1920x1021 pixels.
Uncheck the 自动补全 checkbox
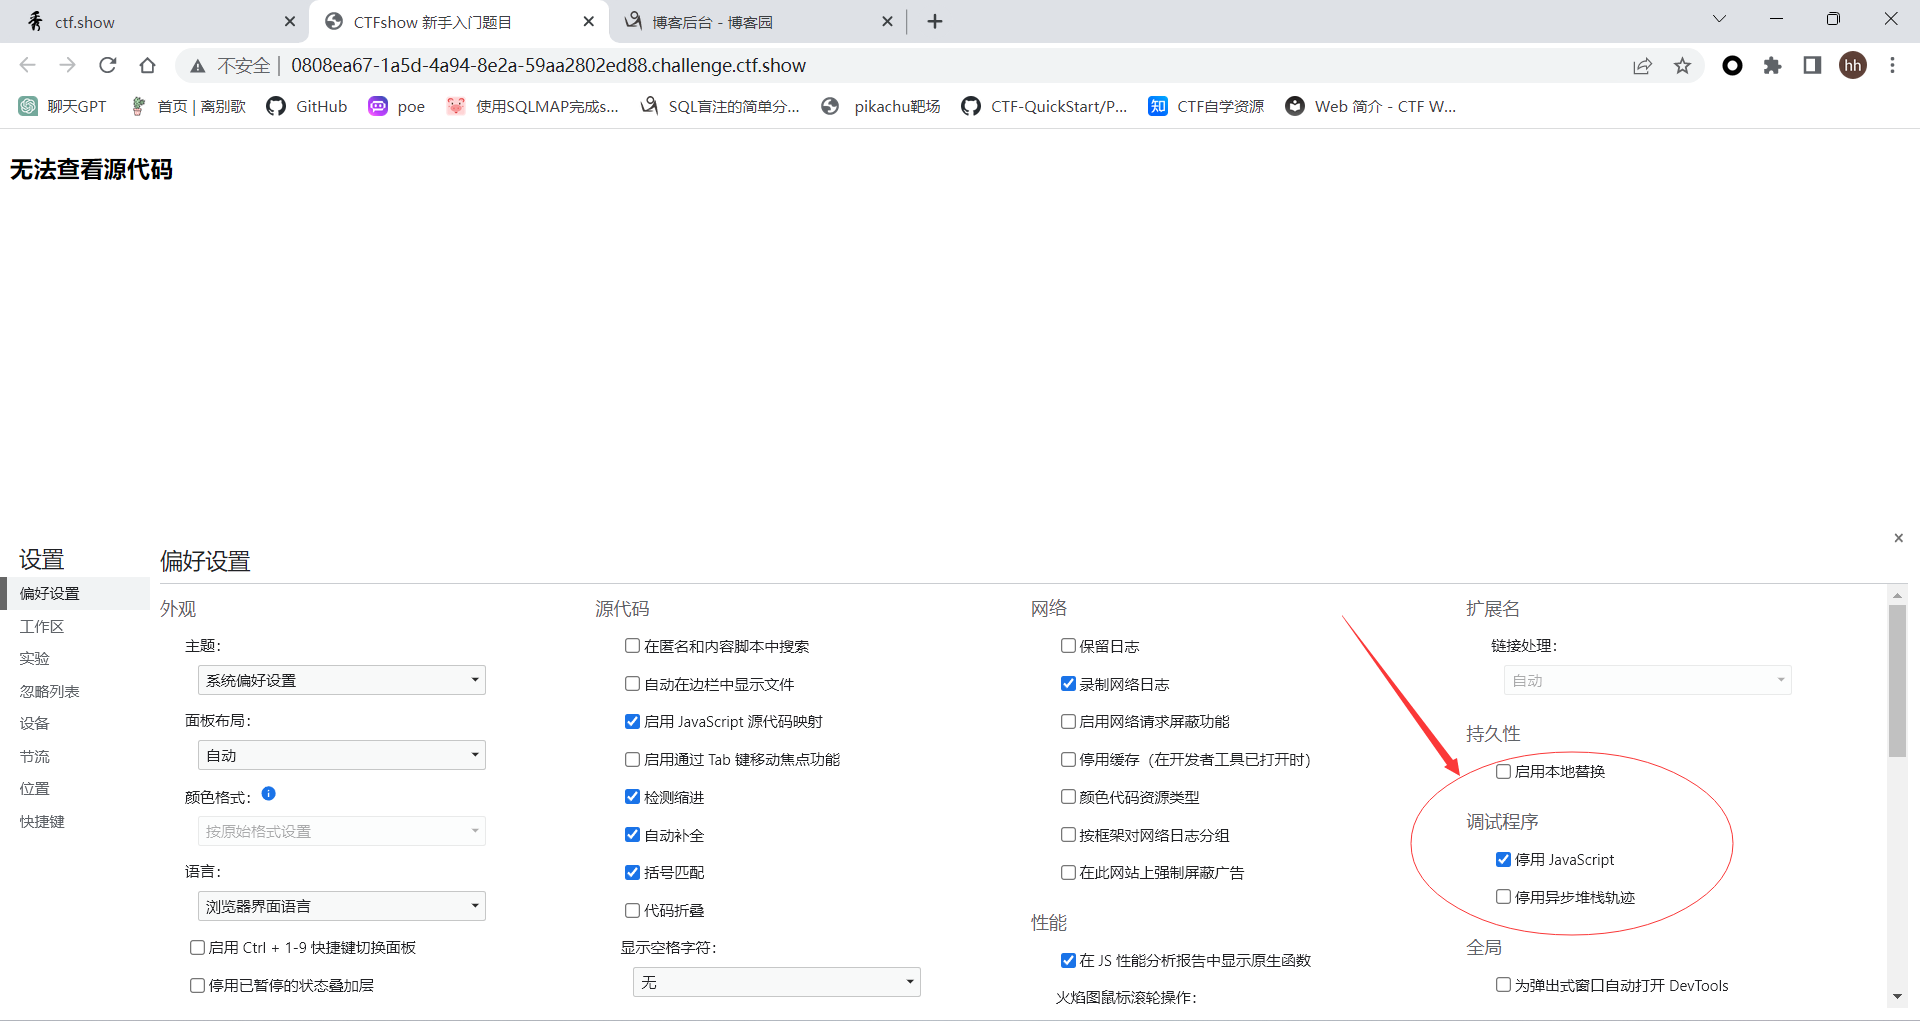pos(632,835)
